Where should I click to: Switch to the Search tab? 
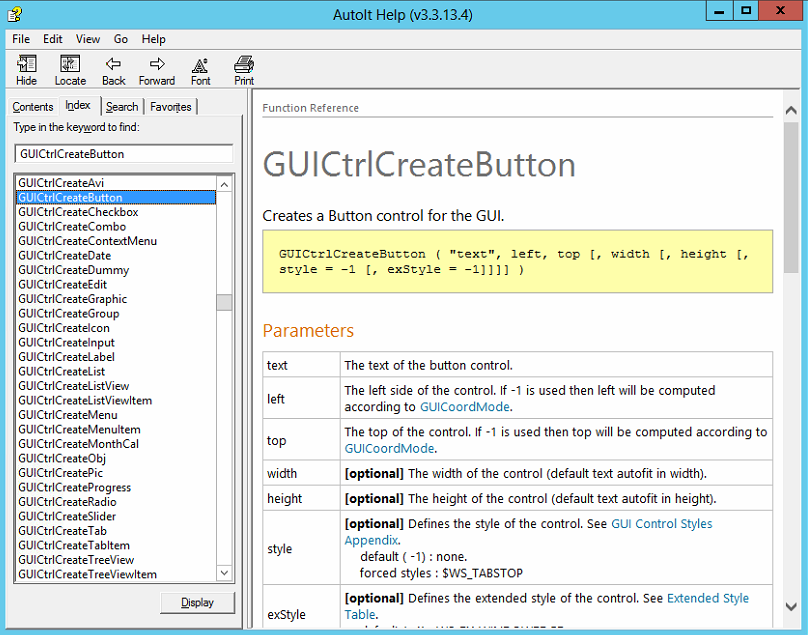tap(122, 107)
